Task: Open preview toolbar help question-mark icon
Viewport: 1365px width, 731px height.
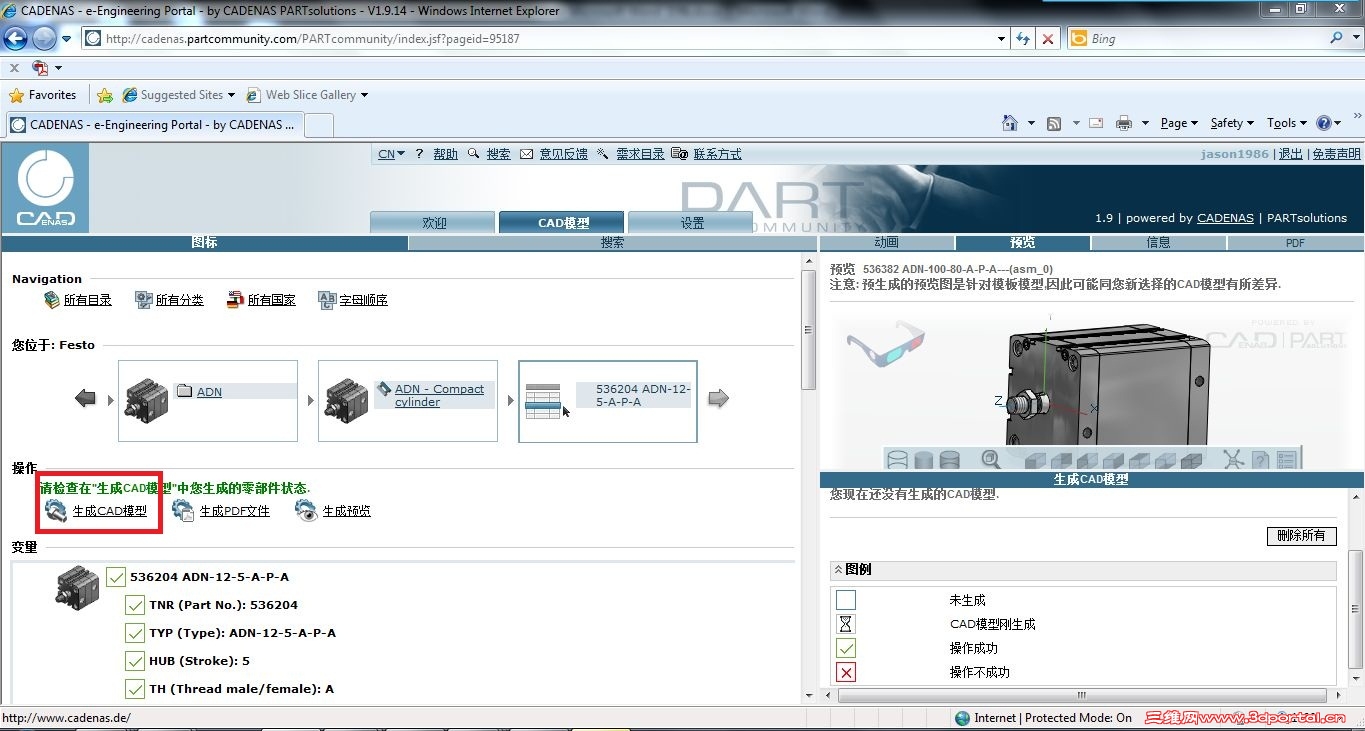Action: point(1261,460)
